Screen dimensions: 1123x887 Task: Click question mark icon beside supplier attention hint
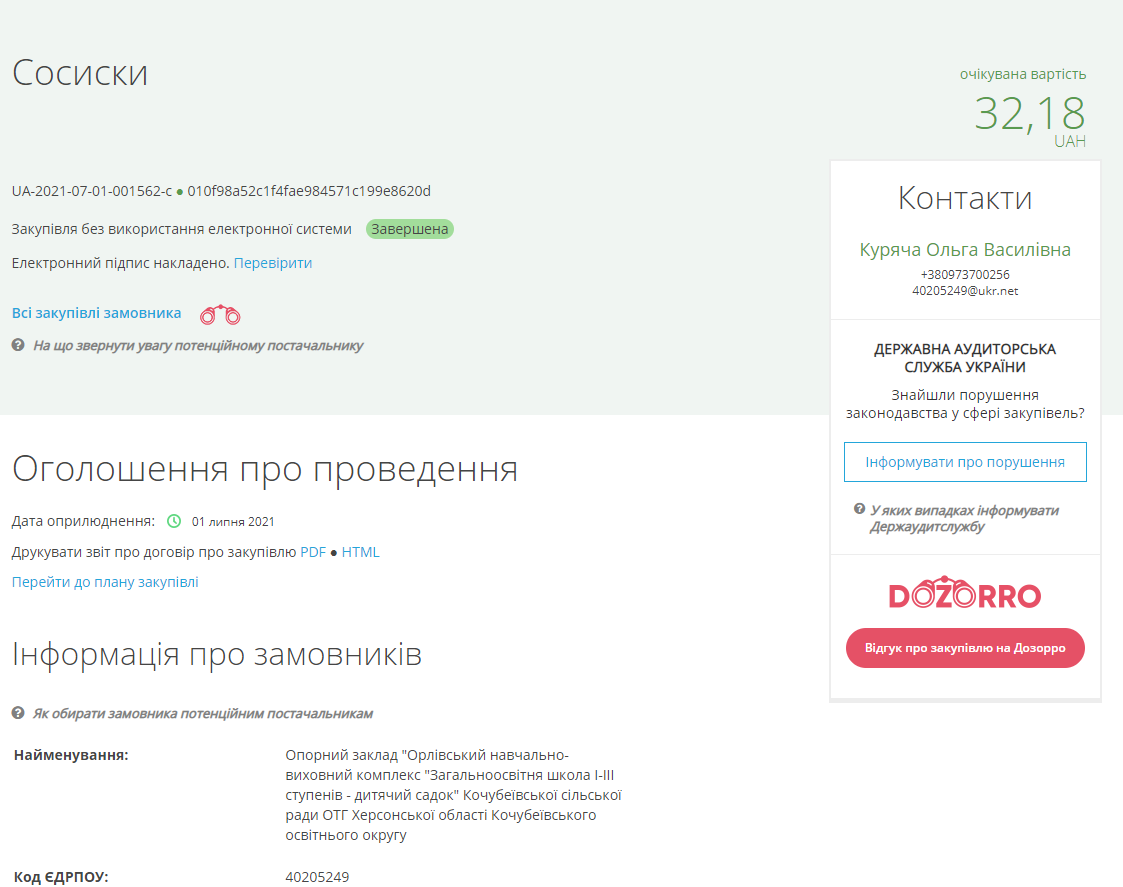tap(18, 345)
